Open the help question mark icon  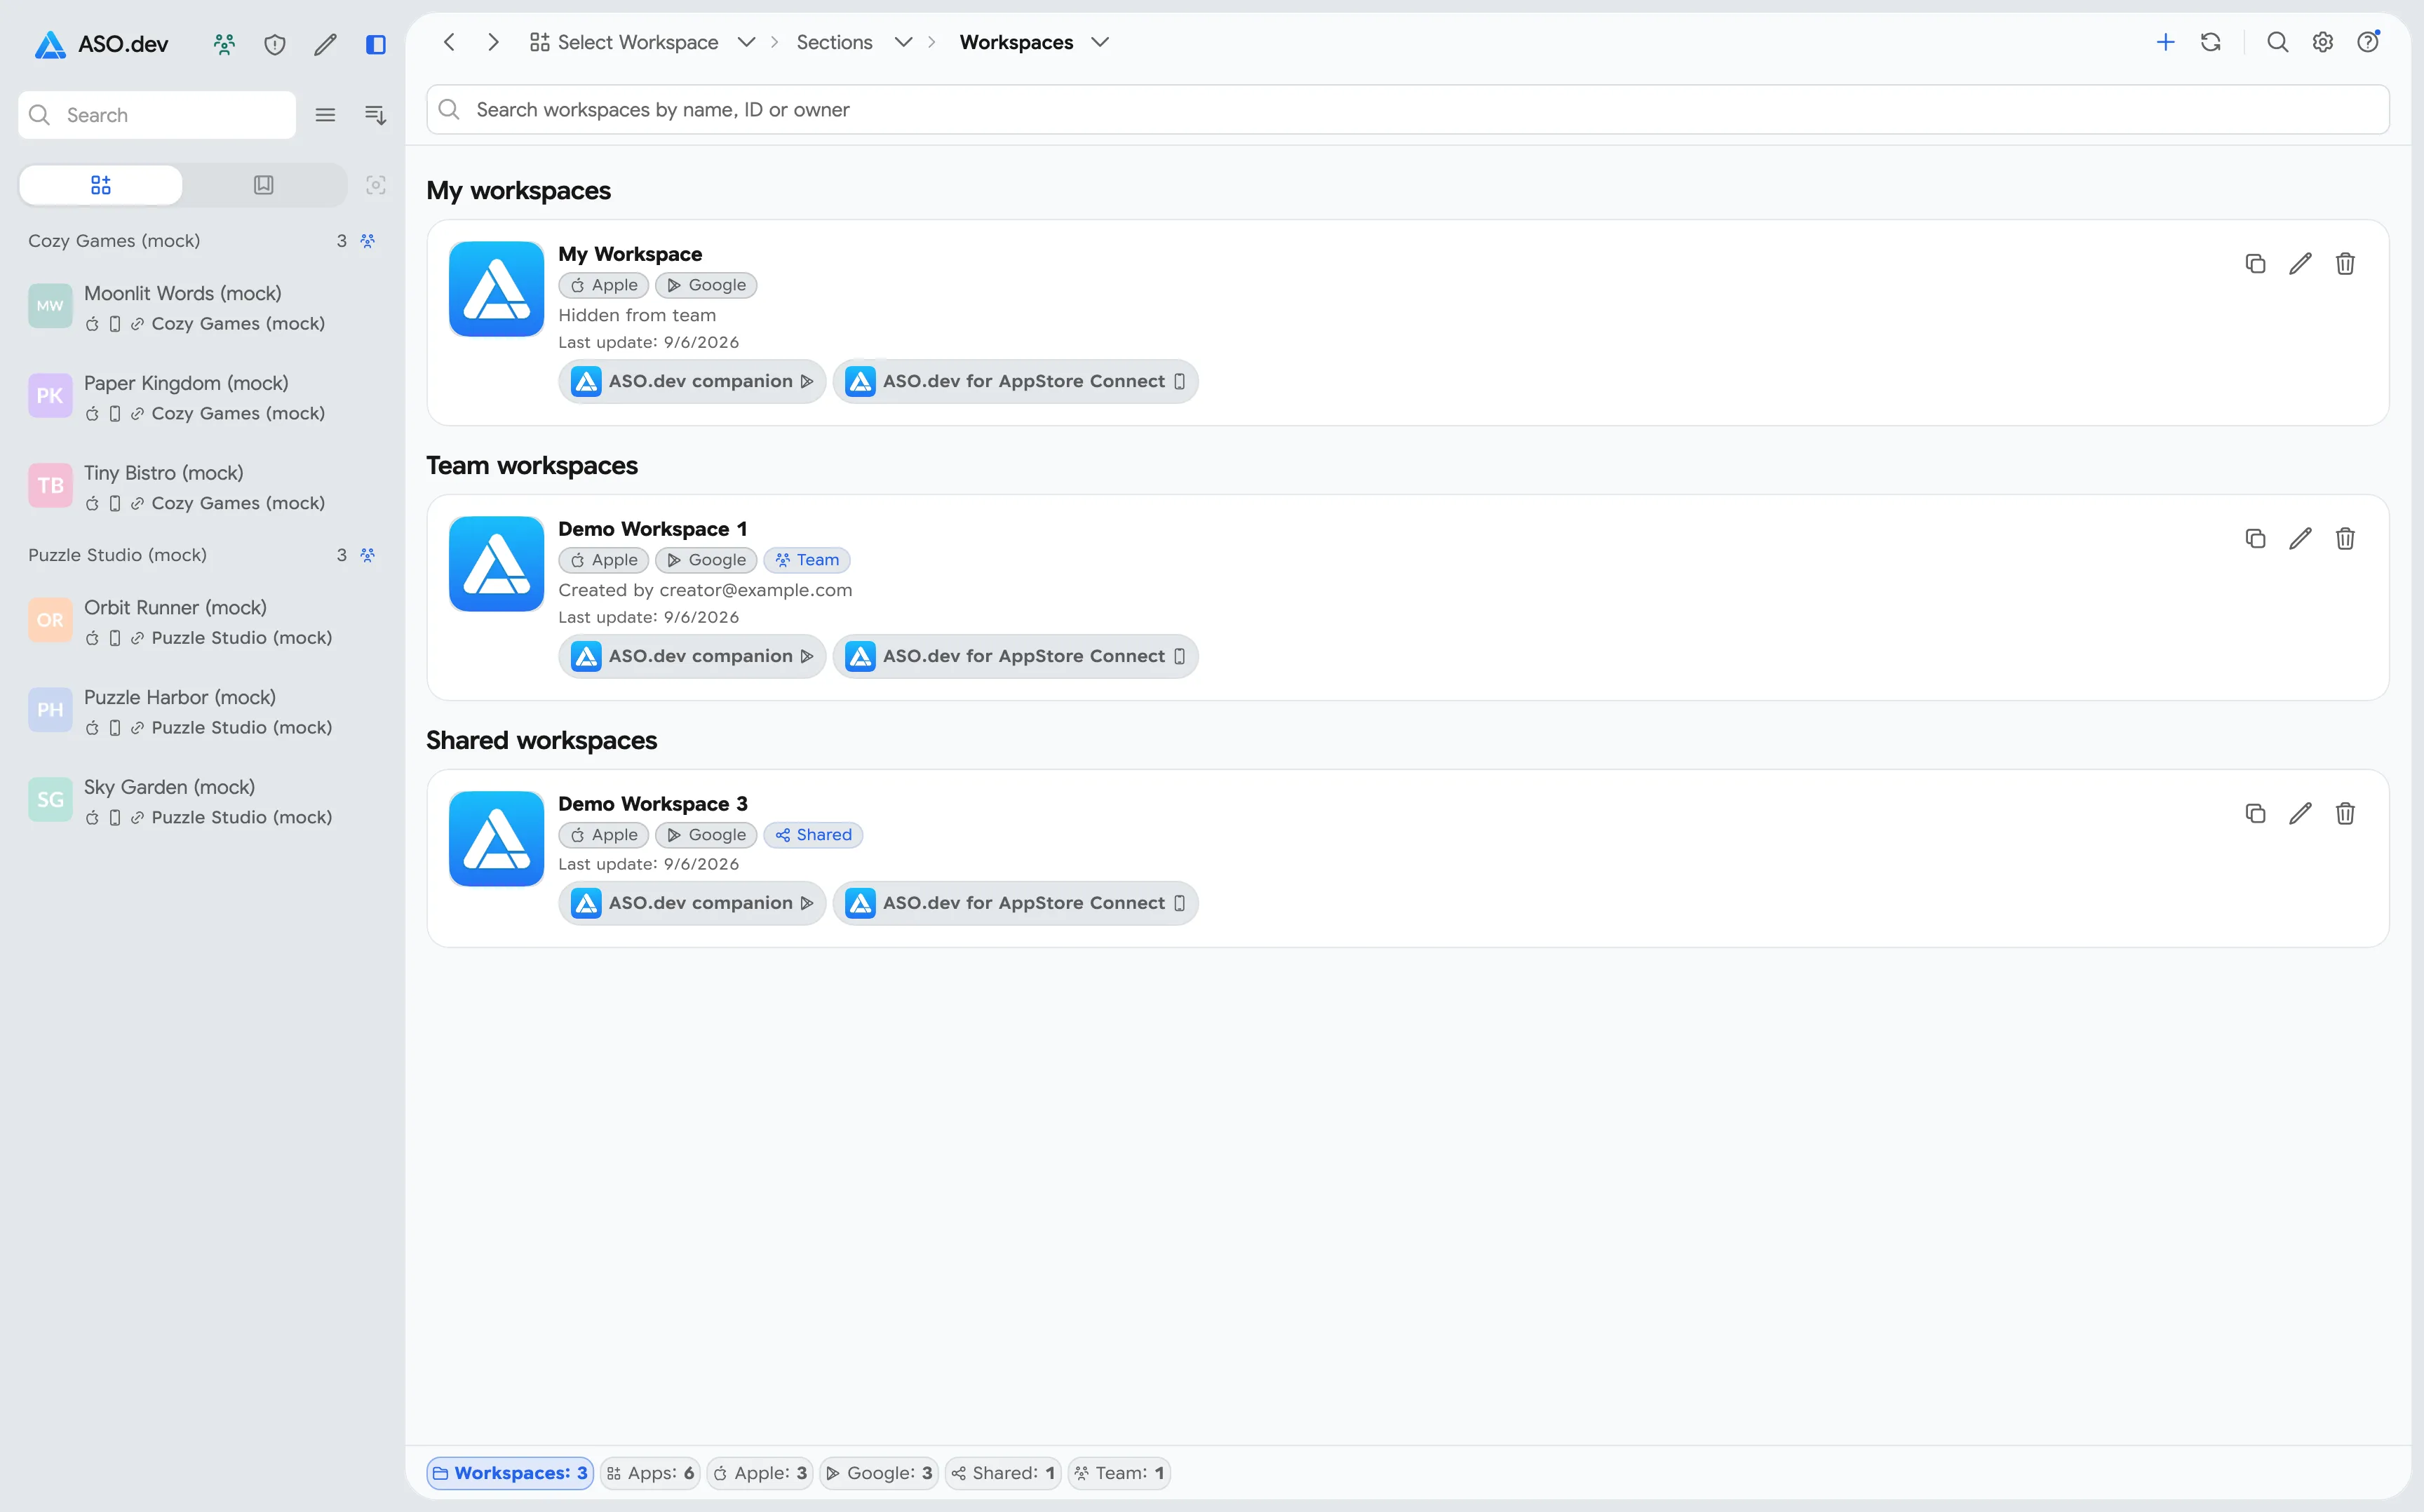(2368, 42)
